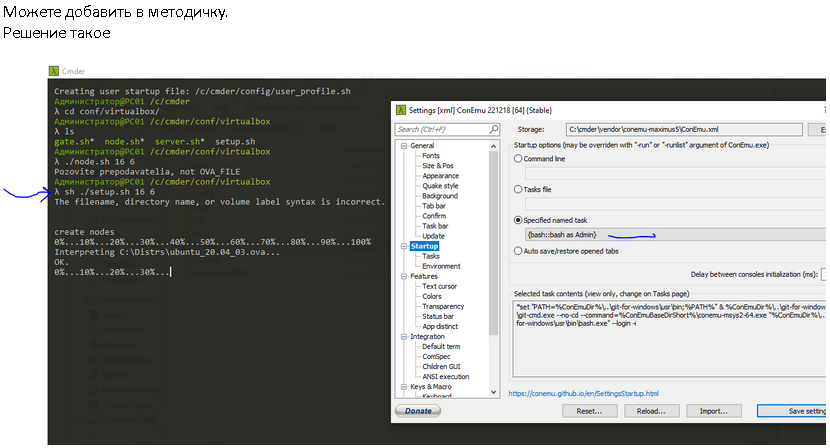Viewport: 830px width, 448px height.
Task: Select the Command line radio button
Action: pos(517,158)
